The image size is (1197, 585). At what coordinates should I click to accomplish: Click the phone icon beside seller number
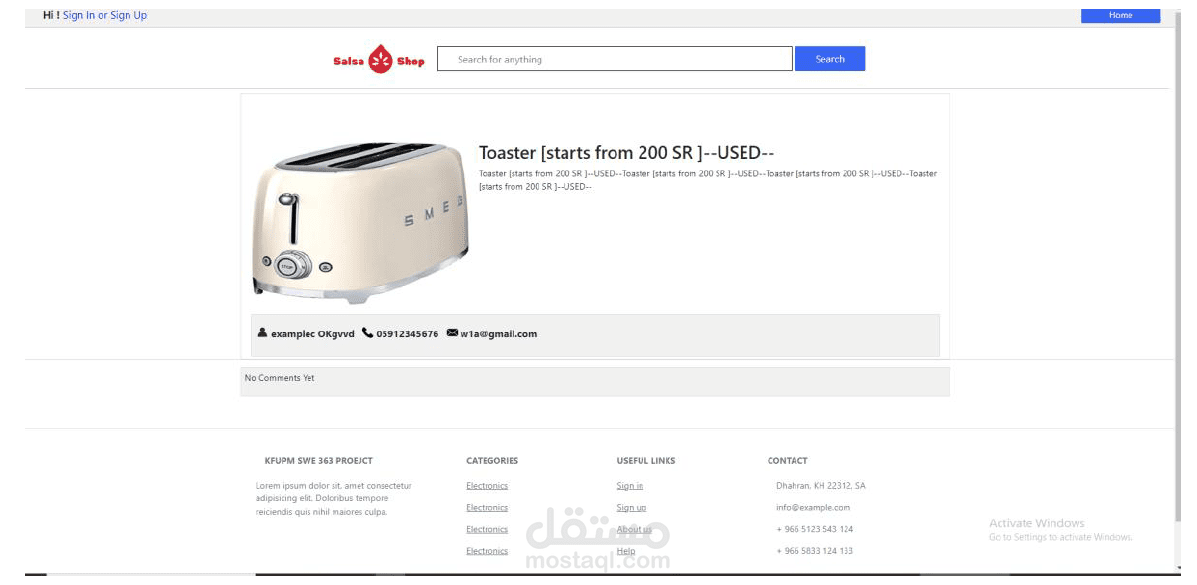point(367,333)
